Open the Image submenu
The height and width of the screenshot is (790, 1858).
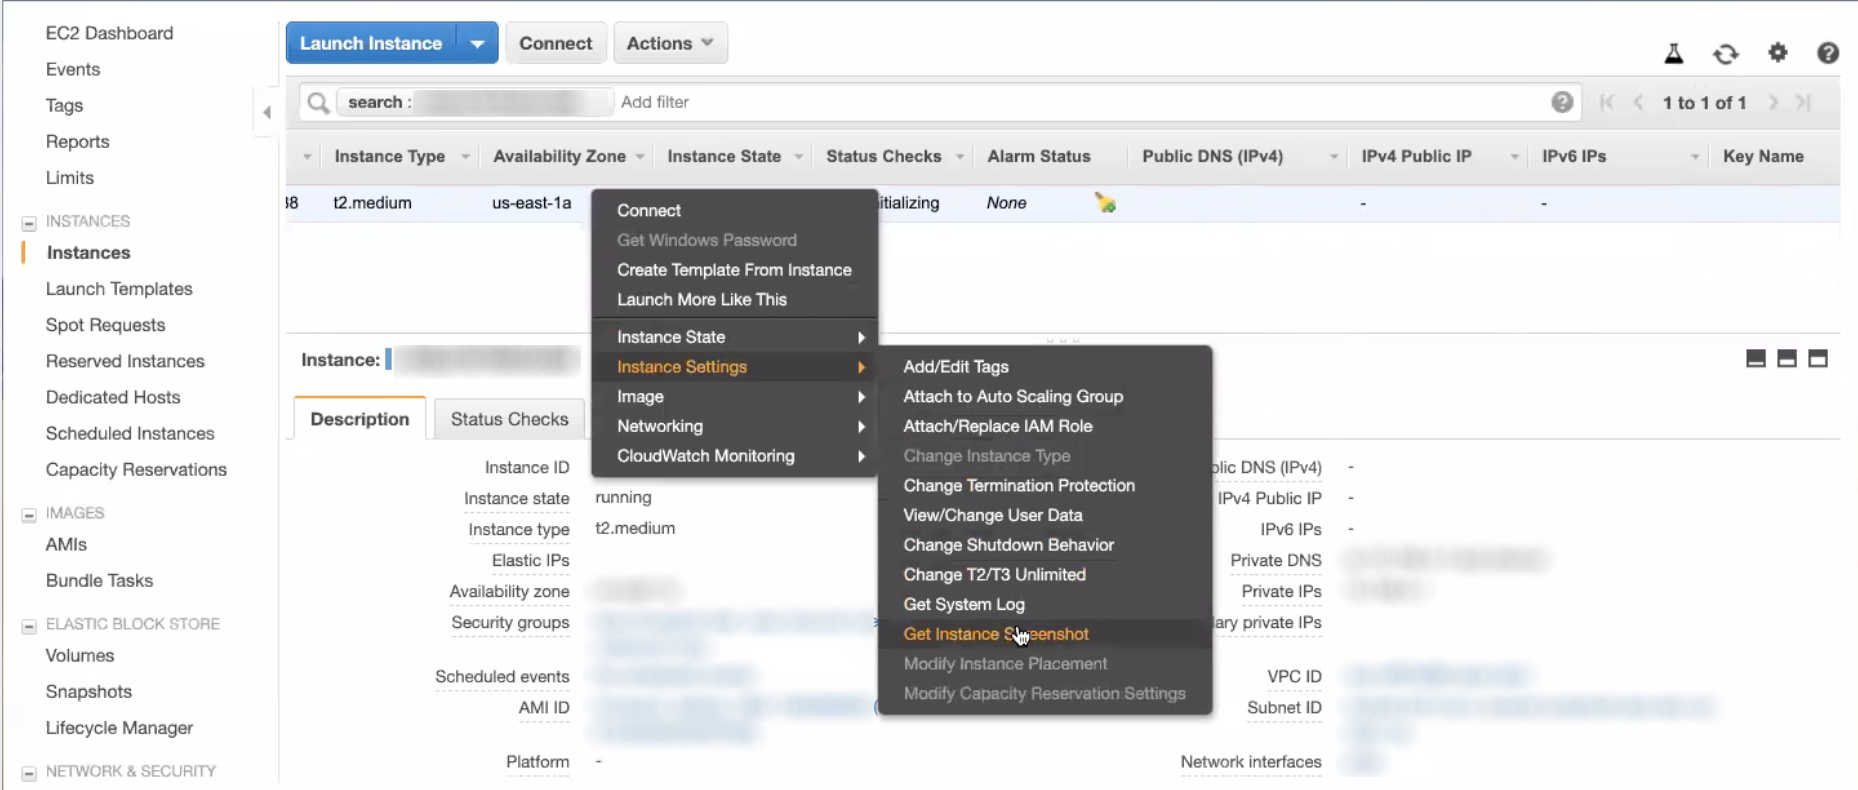click(x=735, y=397)
